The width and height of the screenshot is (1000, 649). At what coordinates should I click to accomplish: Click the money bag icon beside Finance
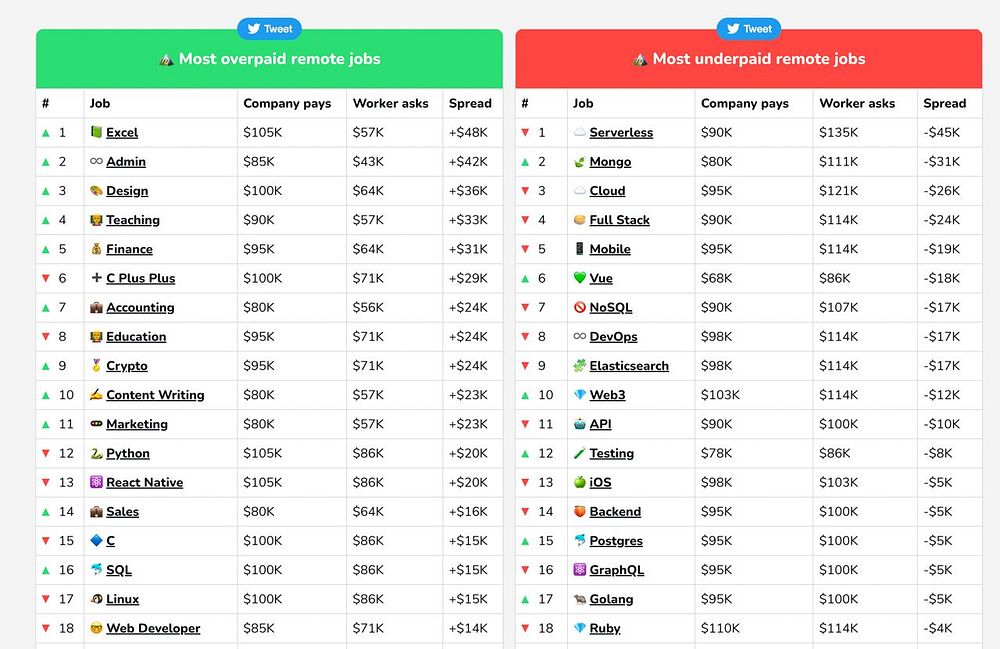[96, 249]
